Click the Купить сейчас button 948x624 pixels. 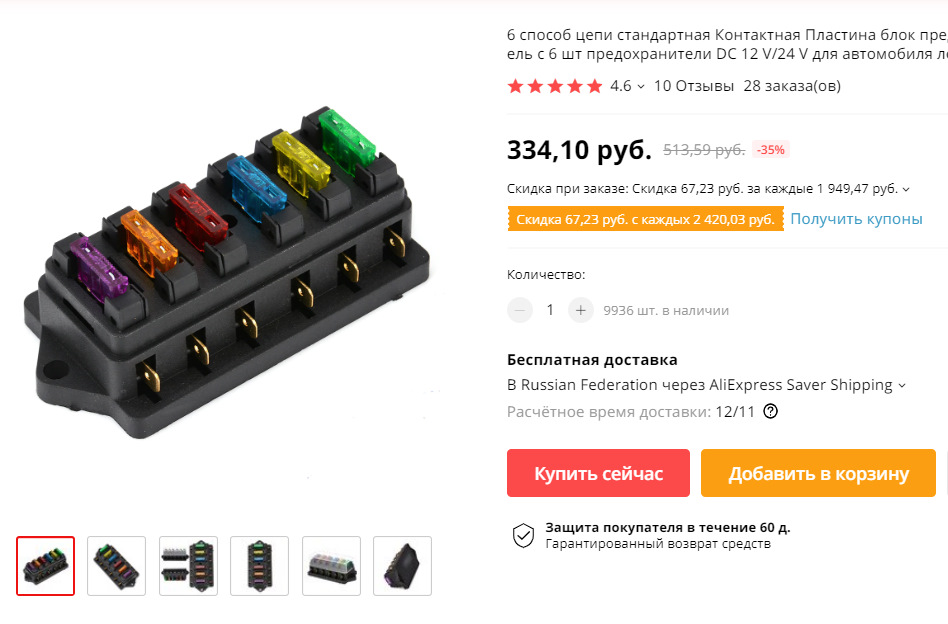click(x=598, y=473)
